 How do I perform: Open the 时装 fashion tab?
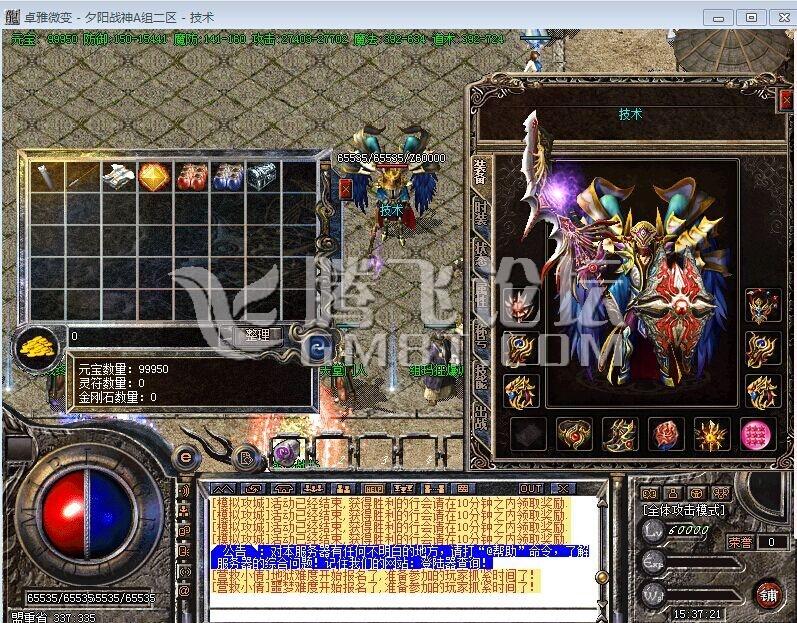(481, 214)
